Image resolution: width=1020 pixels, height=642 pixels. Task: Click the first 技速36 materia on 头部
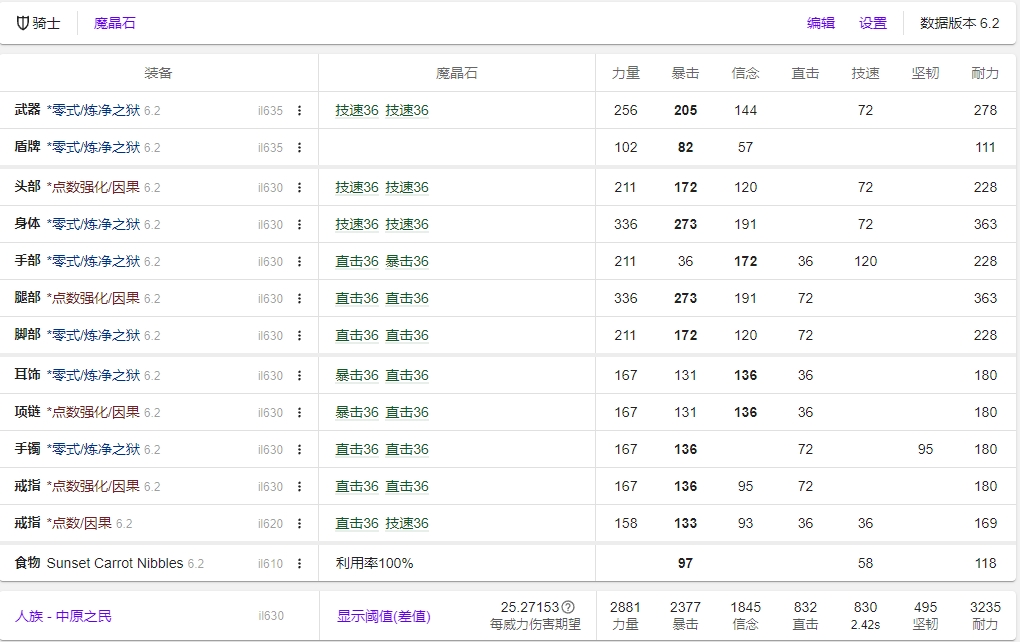coord(357,187)
